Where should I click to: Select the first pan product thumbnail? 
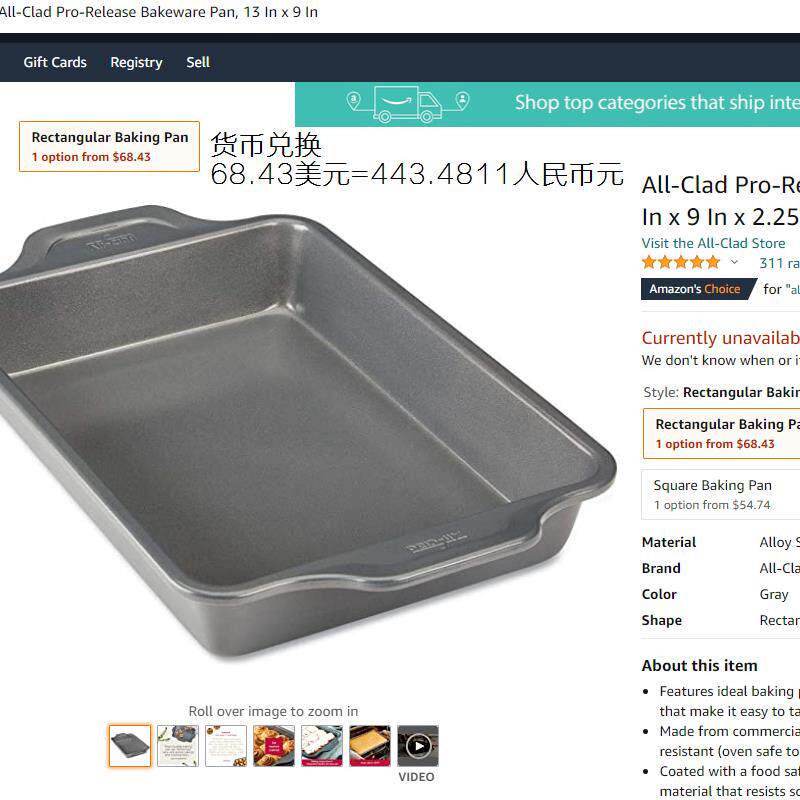tap(130, 746)
